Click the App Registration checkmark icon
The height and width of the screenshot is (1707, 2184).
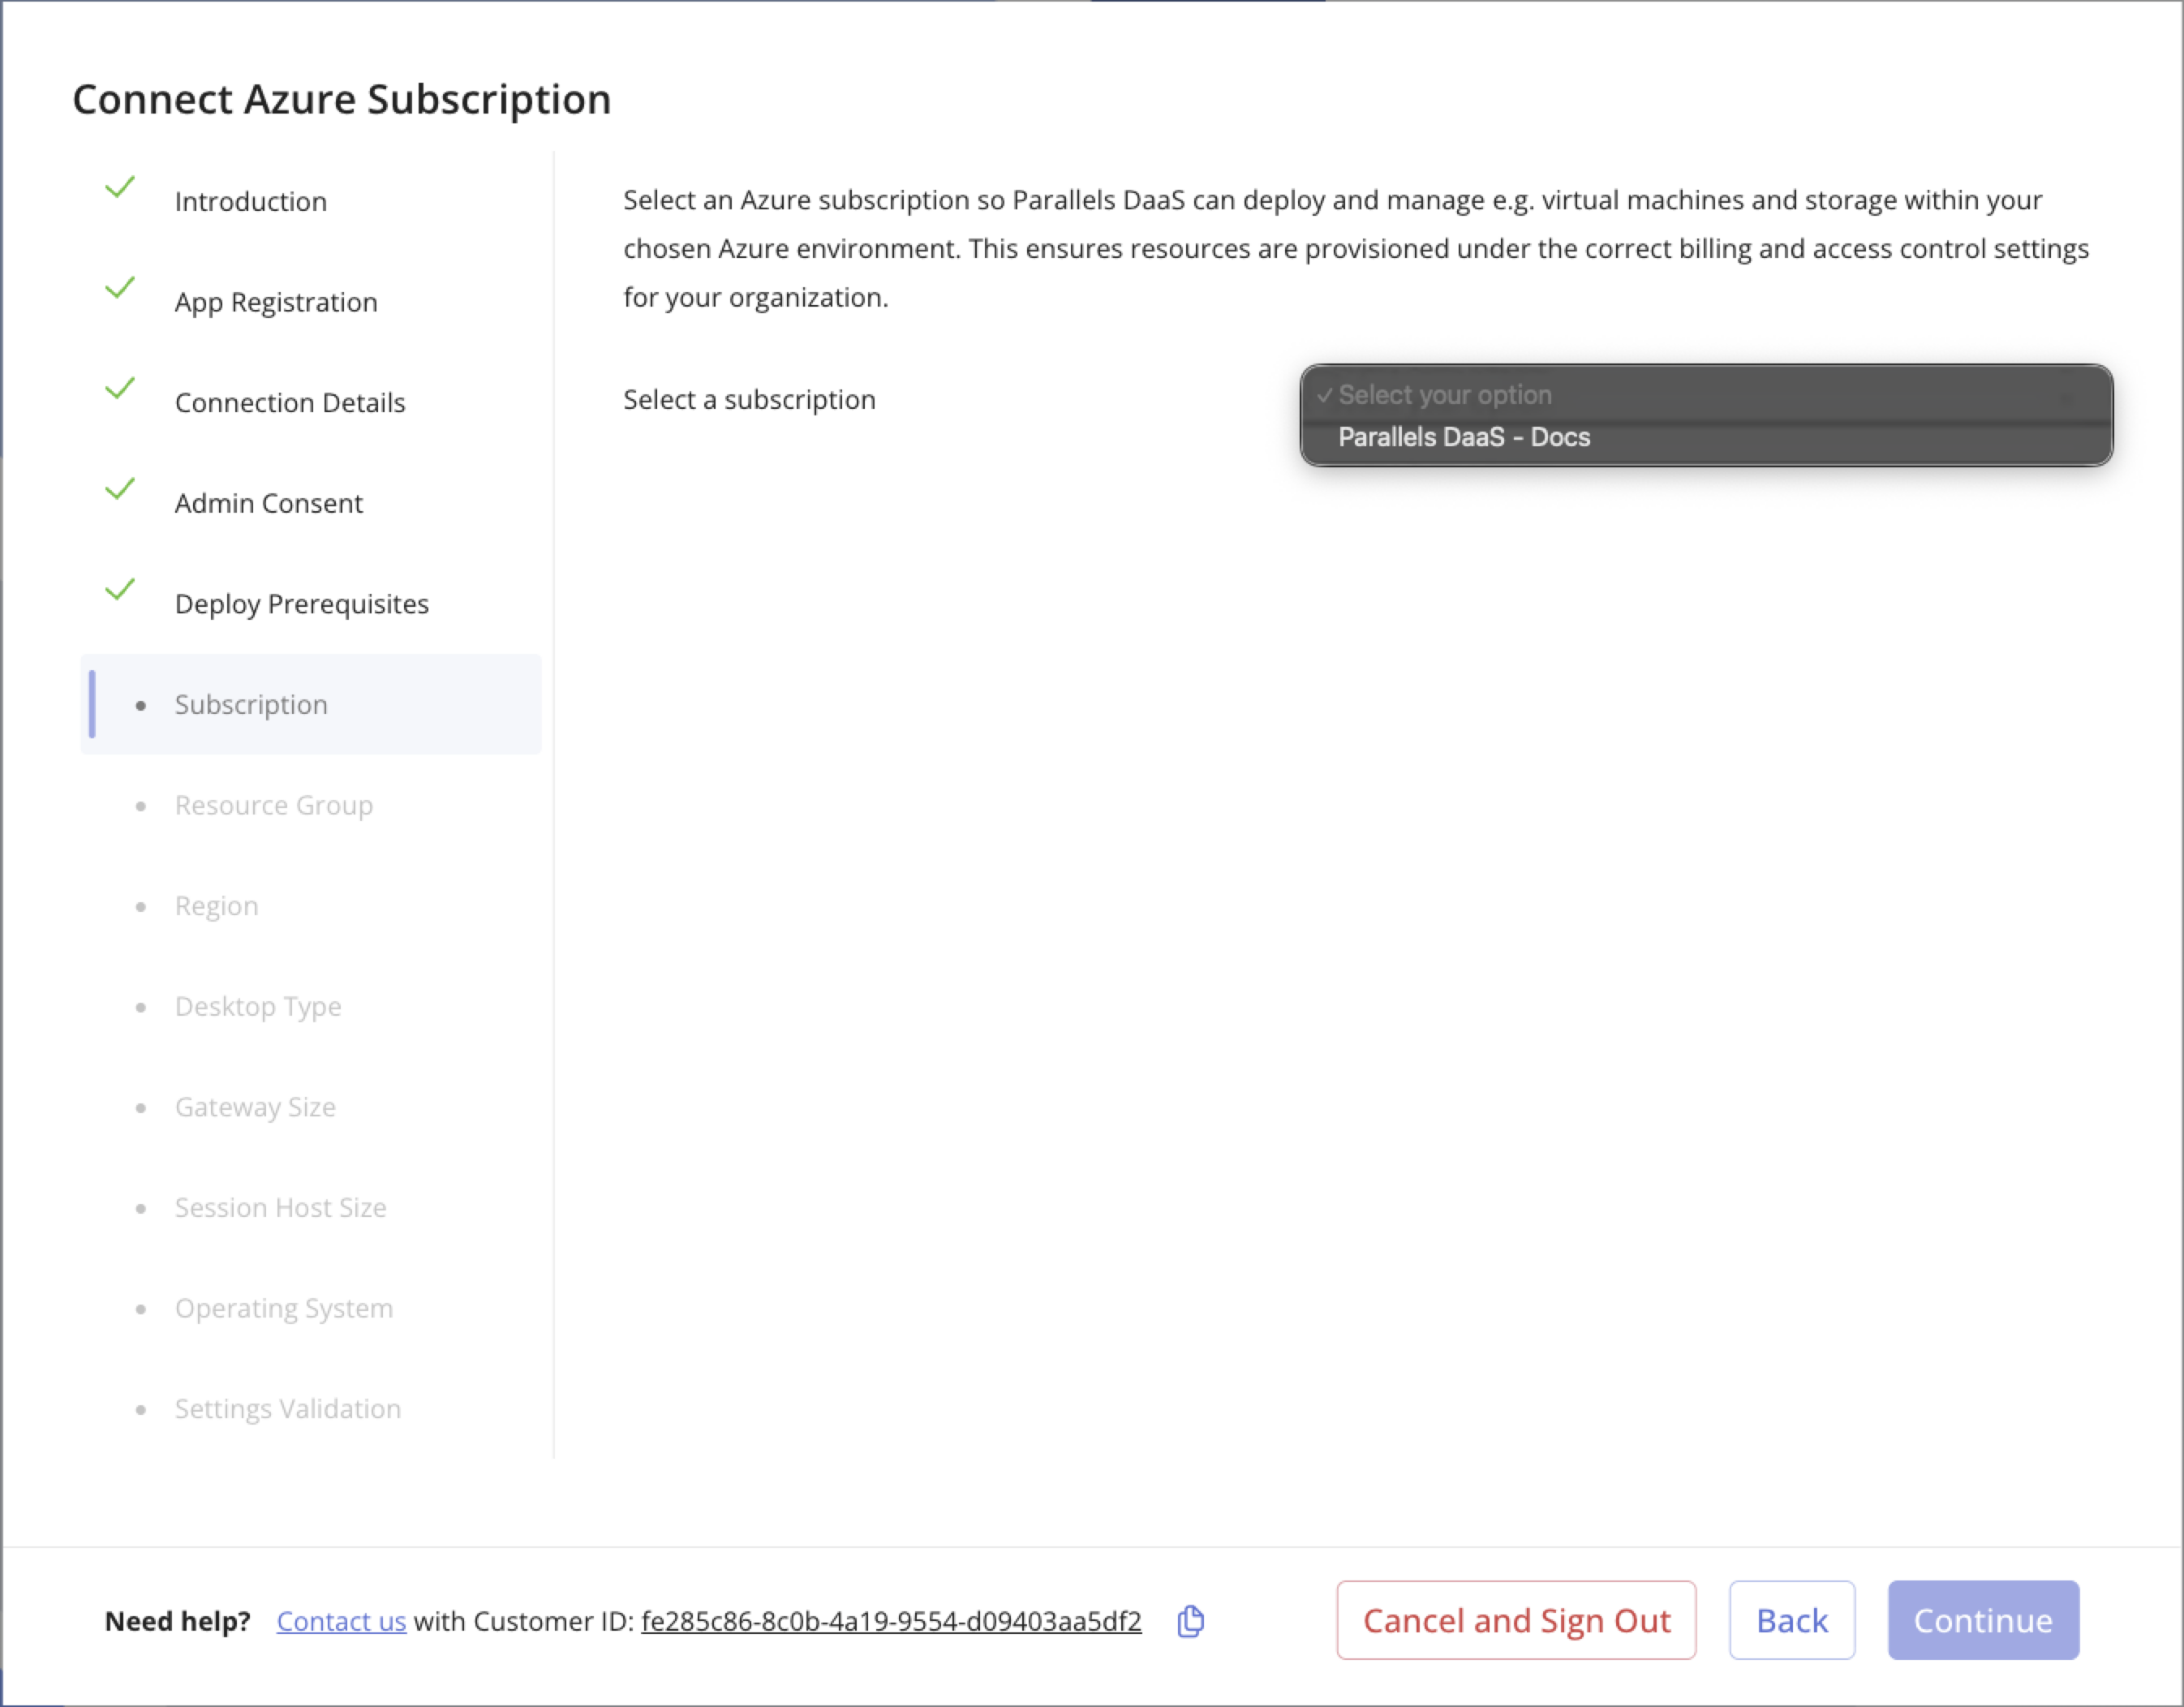(x=120, y=288)
